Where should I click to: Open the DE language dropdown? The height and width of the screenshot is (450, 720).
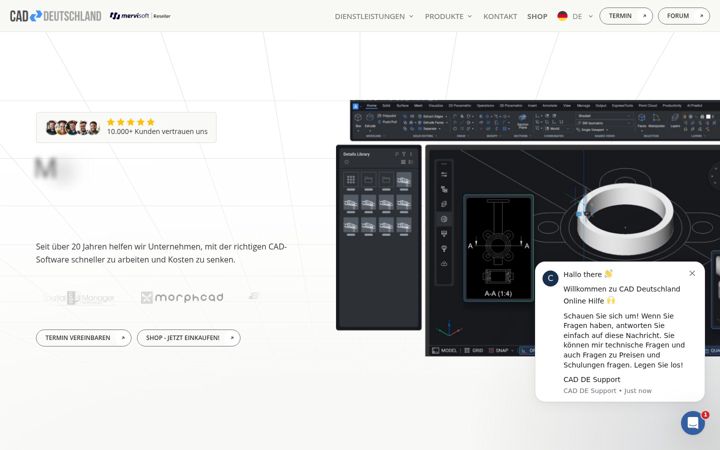pyautogui.click(x=583, y=17)
